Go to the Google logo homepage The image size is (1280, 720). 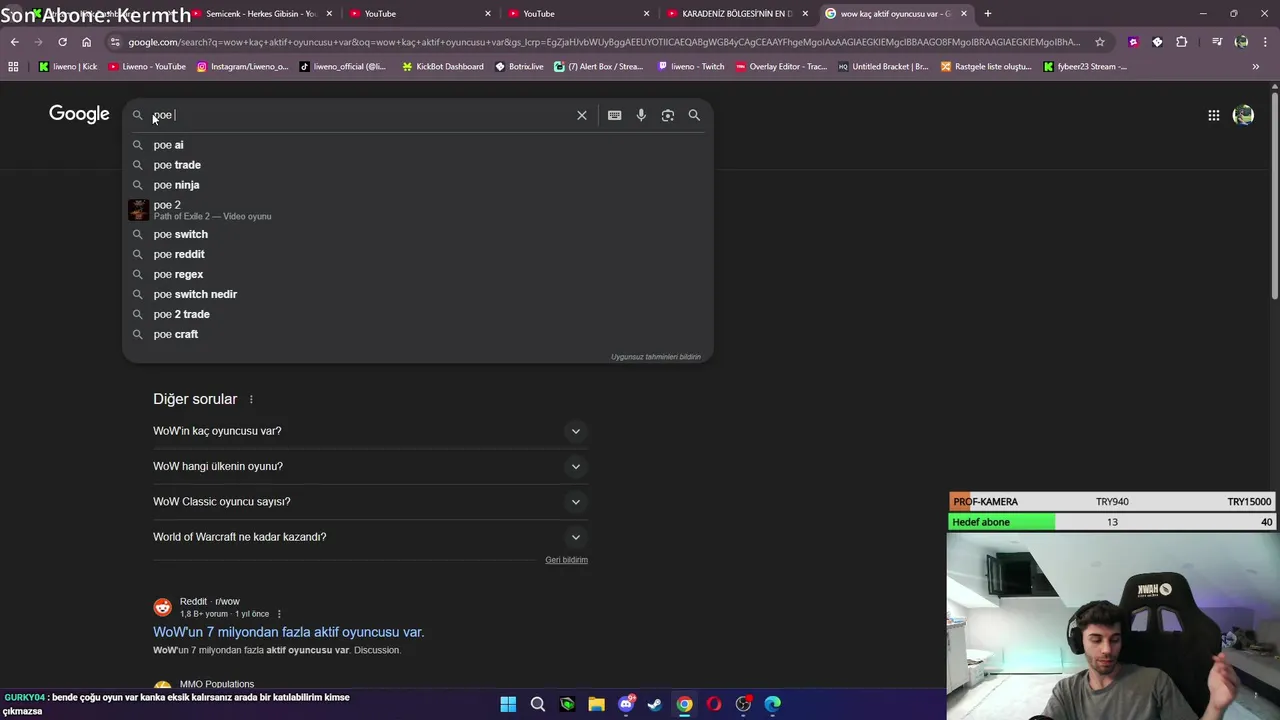click(x=79, y=114)
